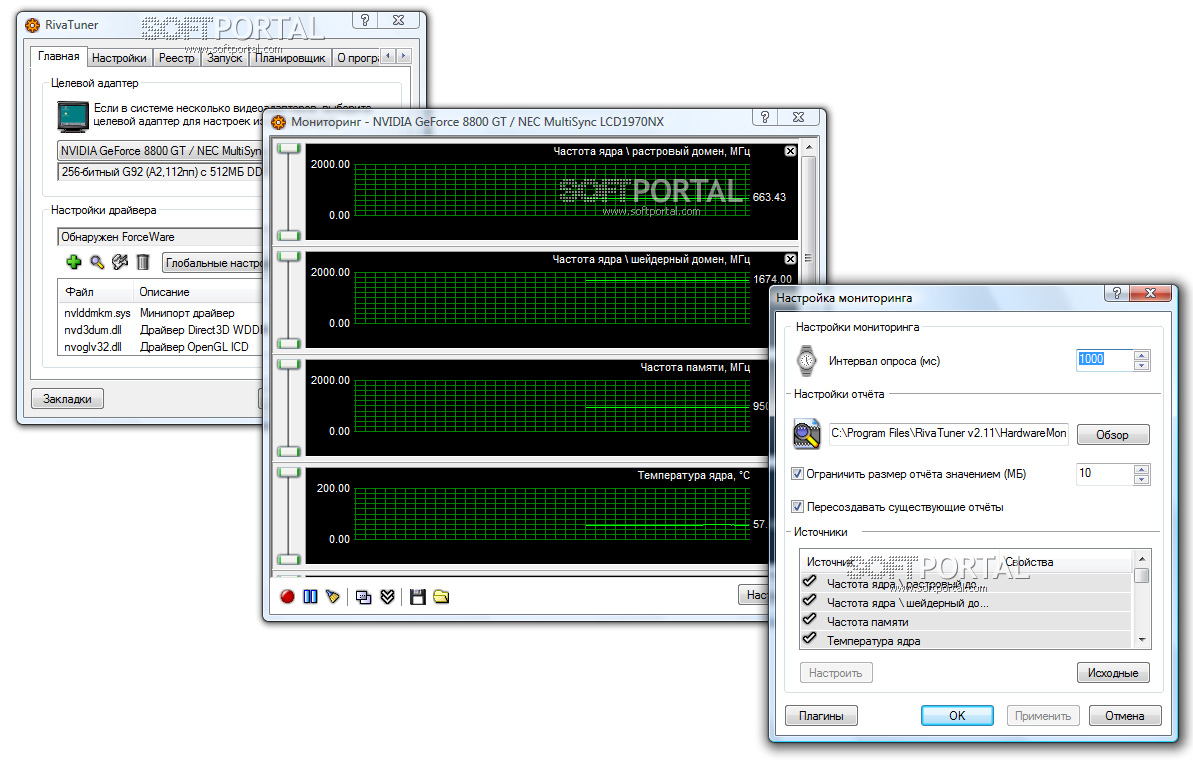
Task: Click the Плагины button
Action: (821, 716)
